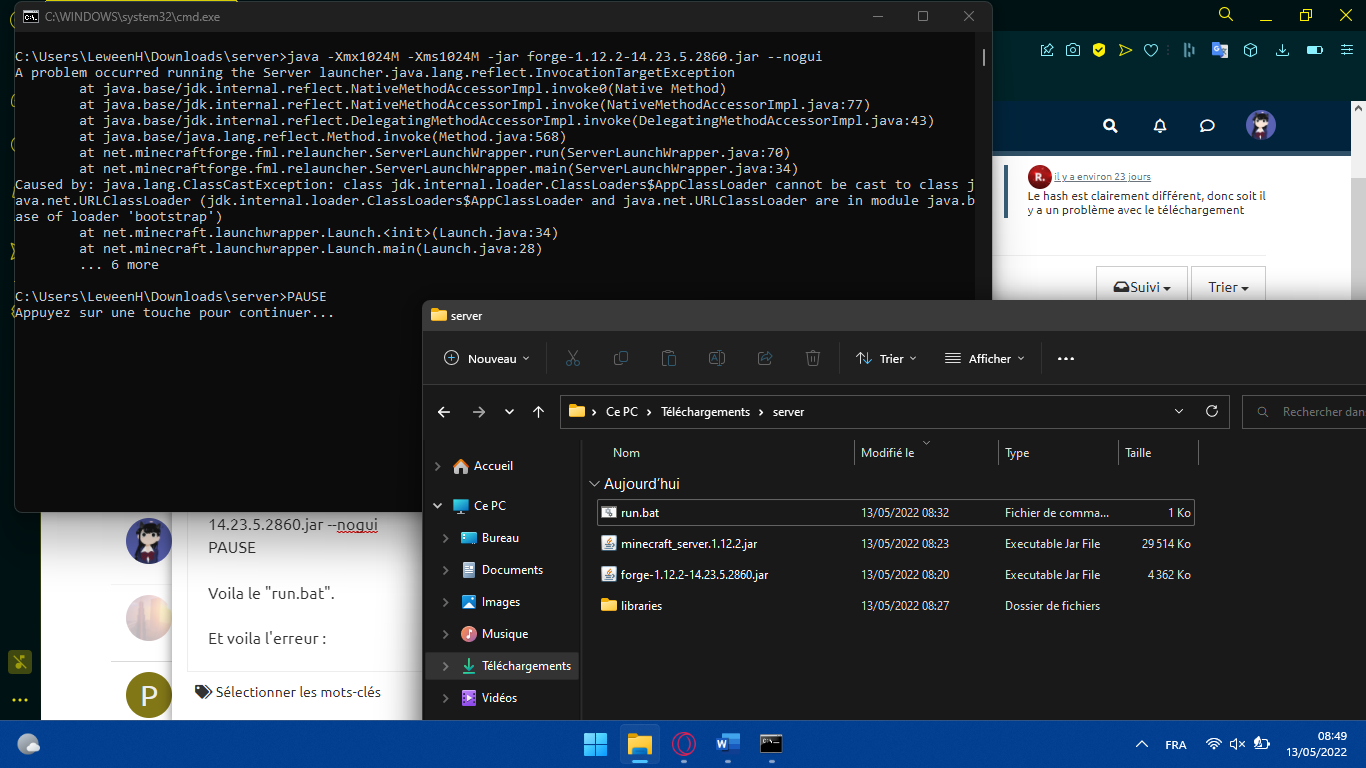Open browser downloads icon in Opera toolbar
The height and width of the screenshot is (768, 1366).
(1283, 50)
